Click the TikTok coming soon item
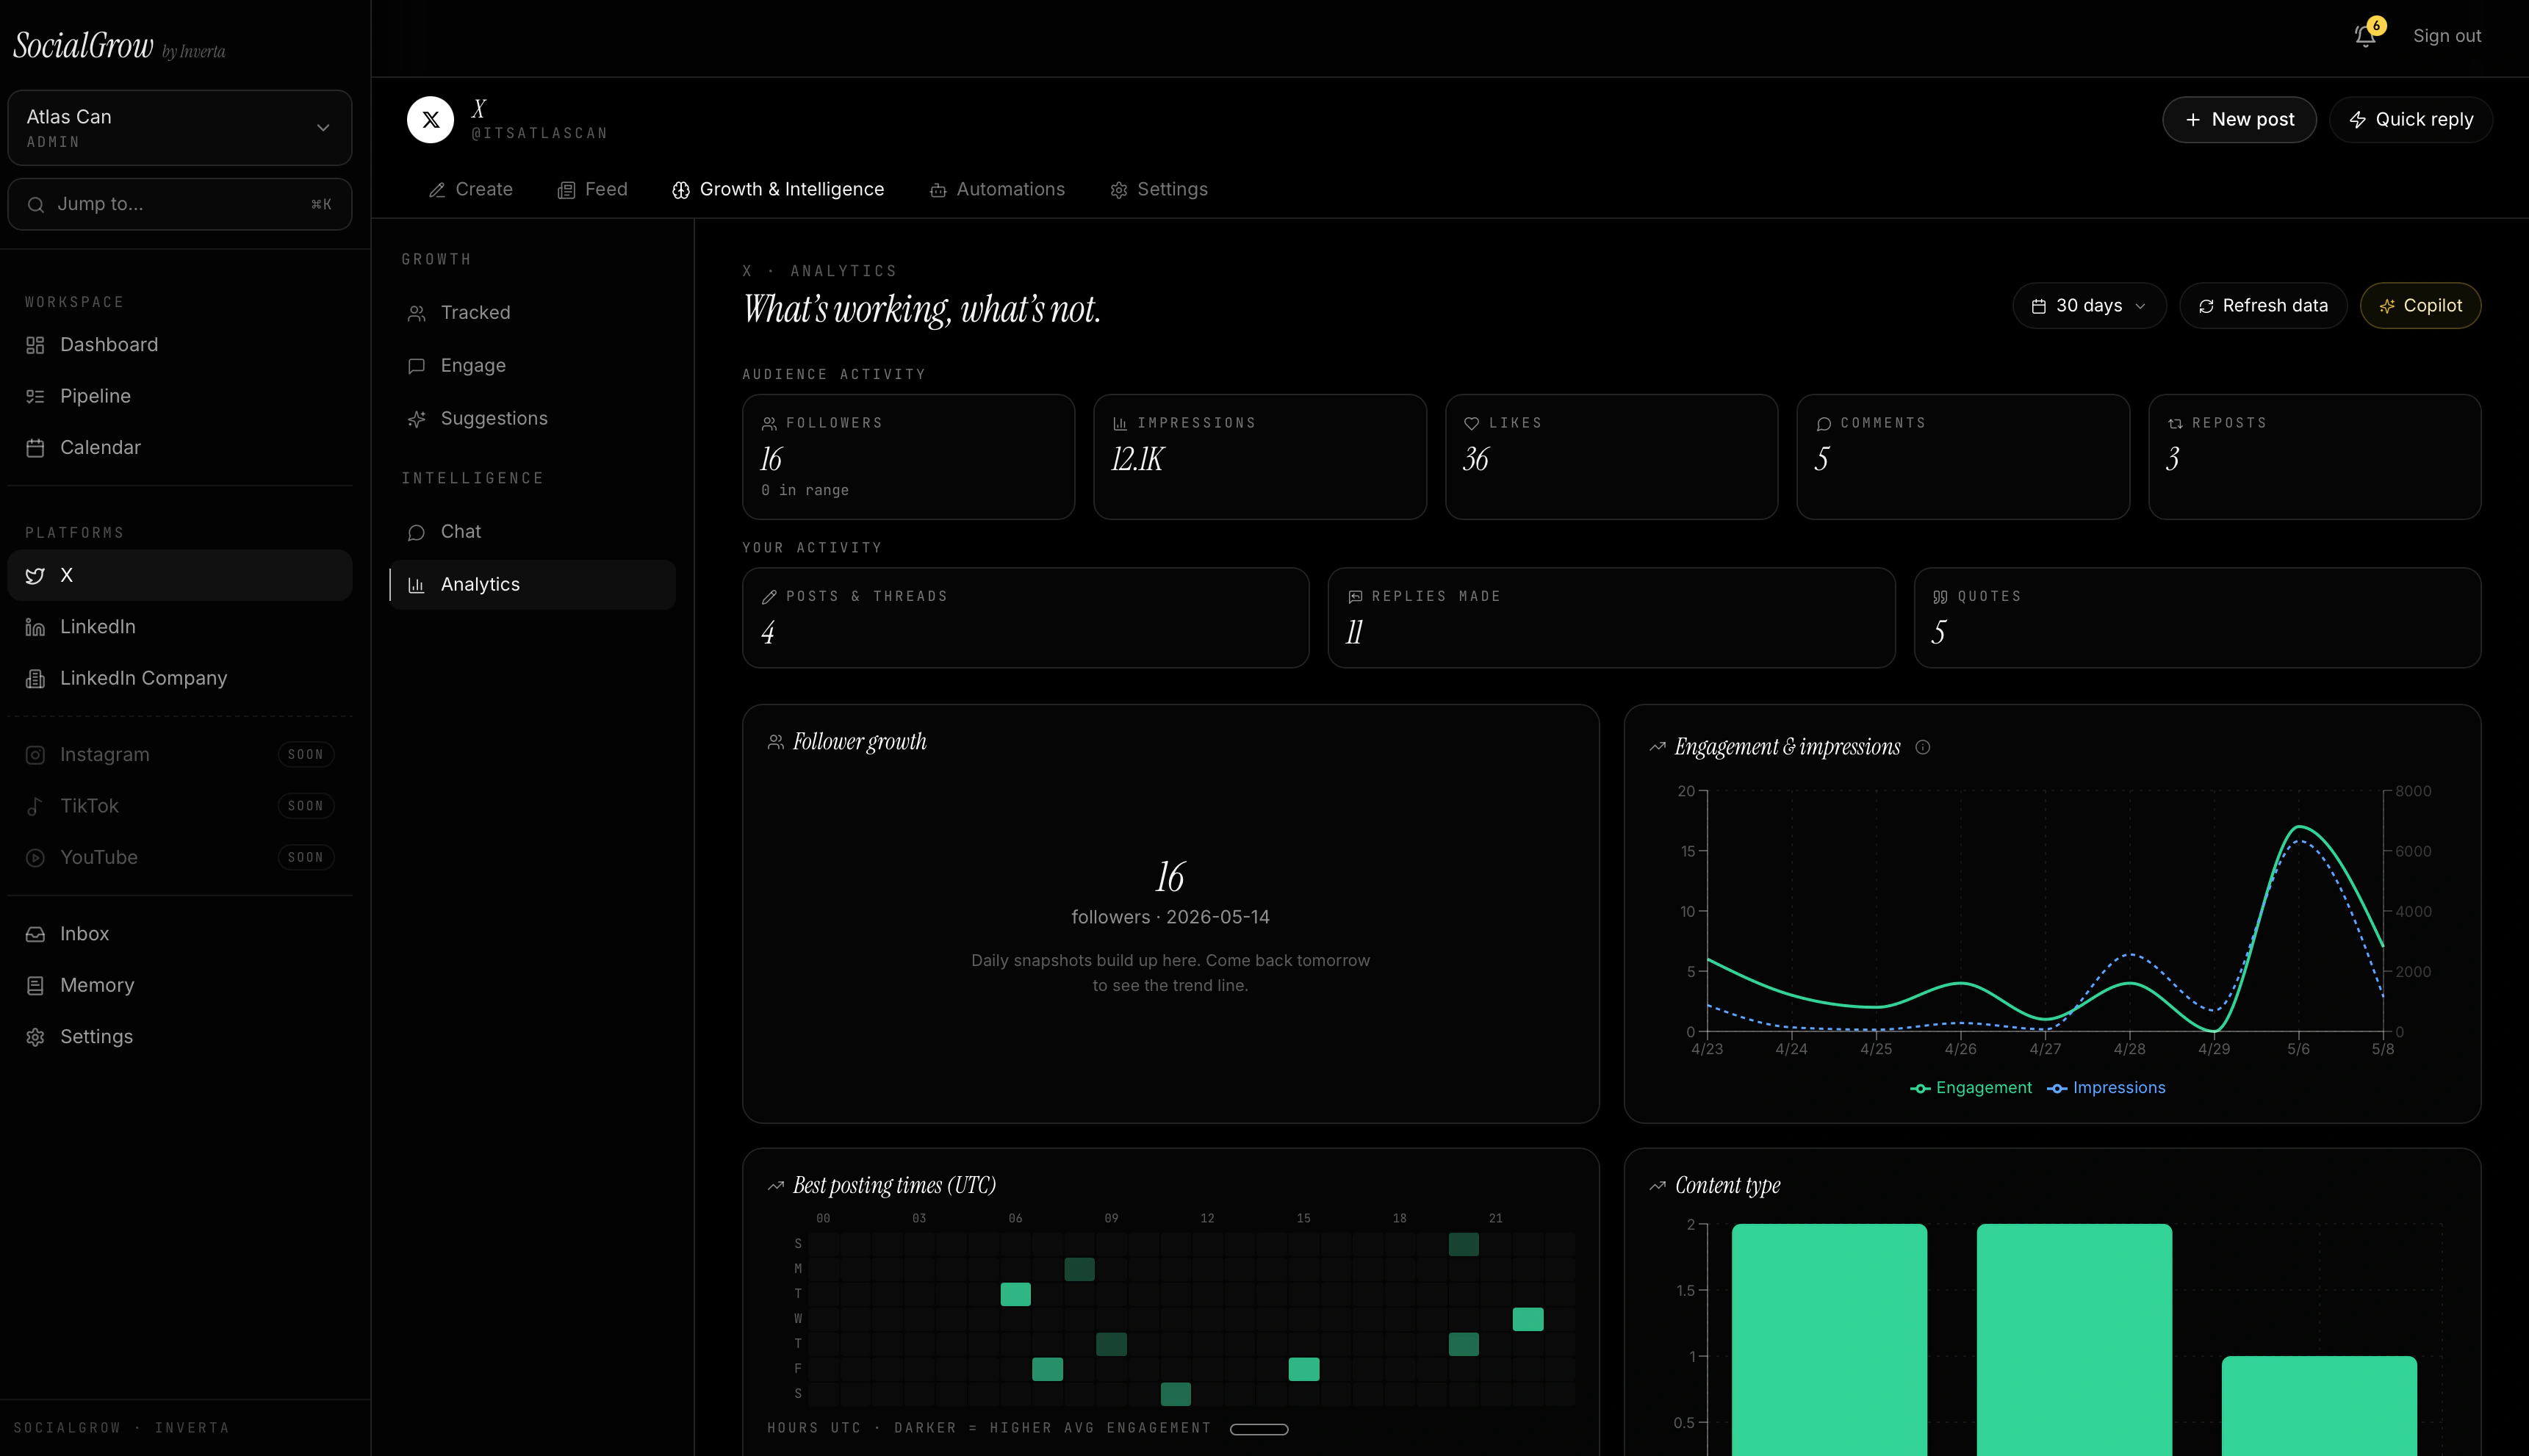The width and height of the screenshot is (2529, 1456). click(180, 806)
